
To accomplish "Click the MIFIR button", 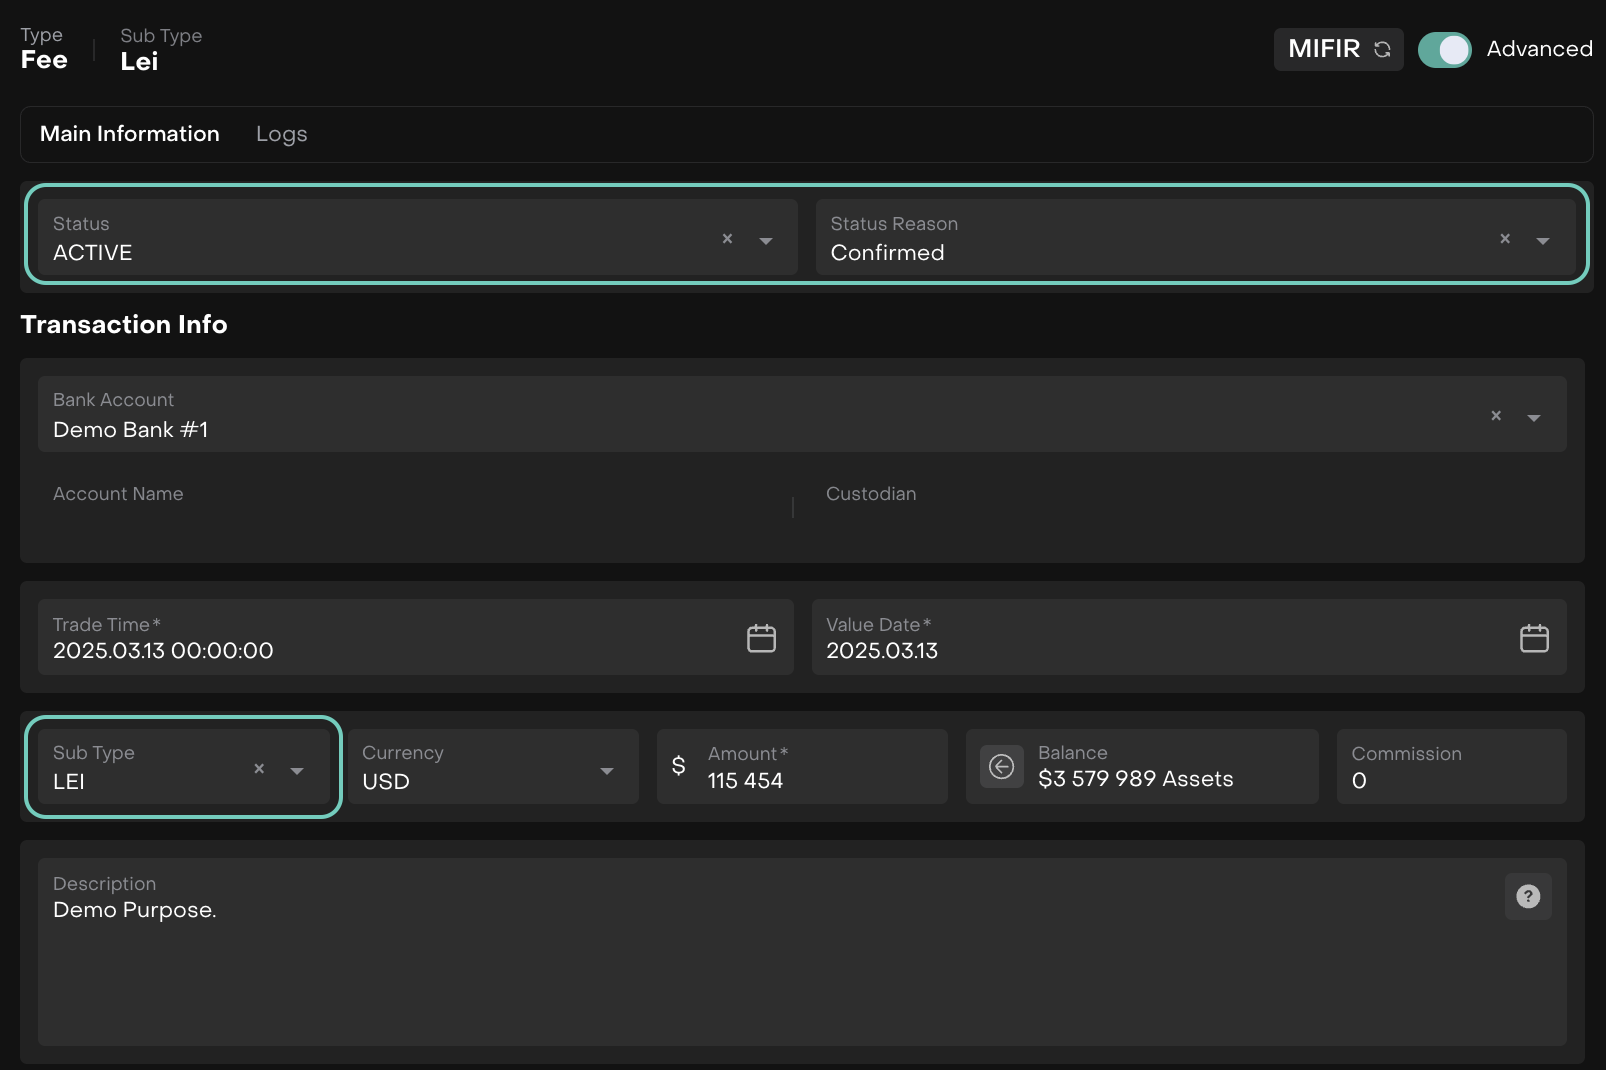I will 1323,49.
